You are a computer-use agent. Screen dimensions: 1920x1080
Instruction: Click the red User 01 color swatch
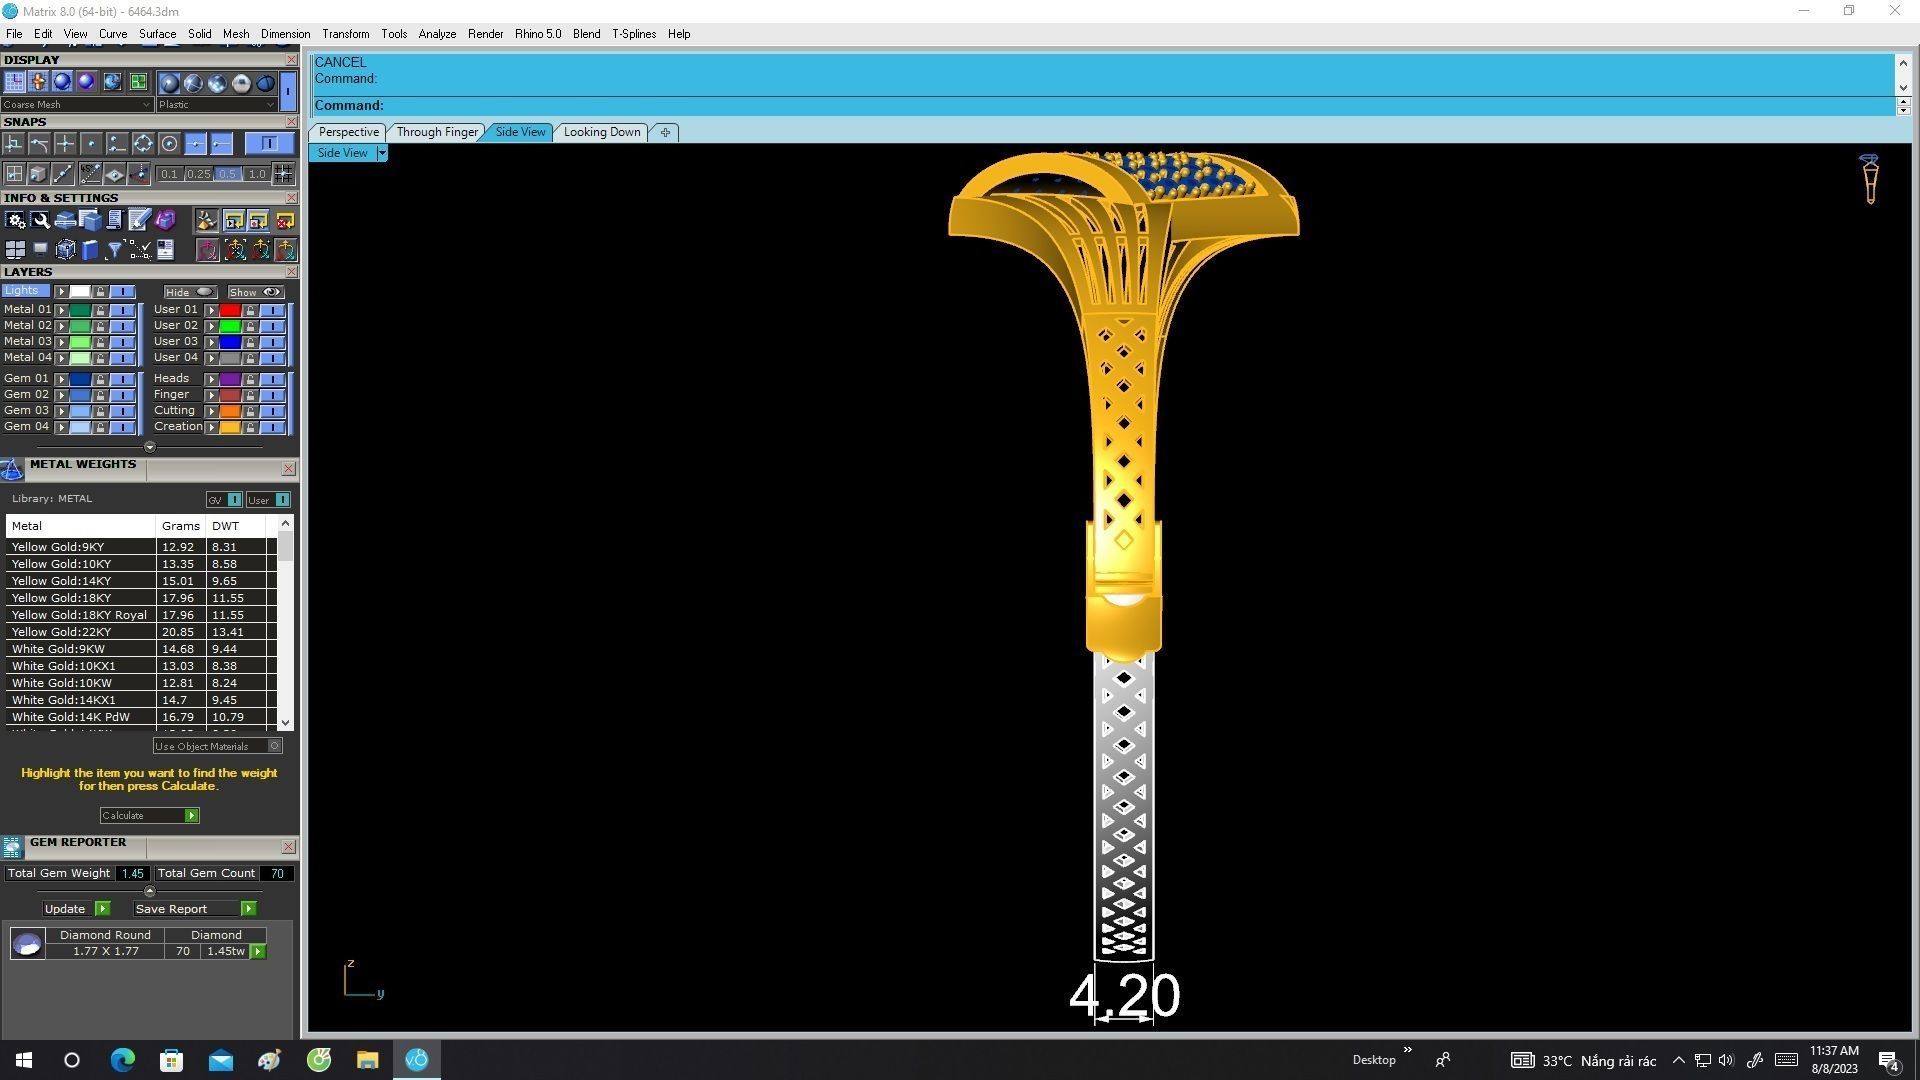click(229, 310)
